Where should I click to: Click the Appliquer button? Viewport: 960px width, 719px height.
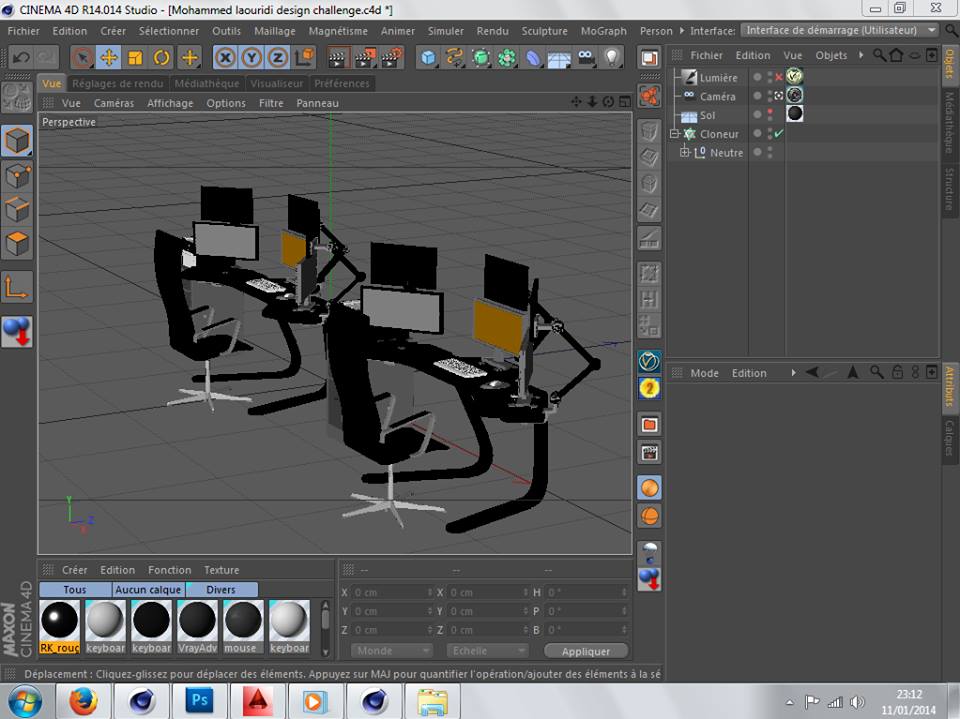click(x=586, y=651)
